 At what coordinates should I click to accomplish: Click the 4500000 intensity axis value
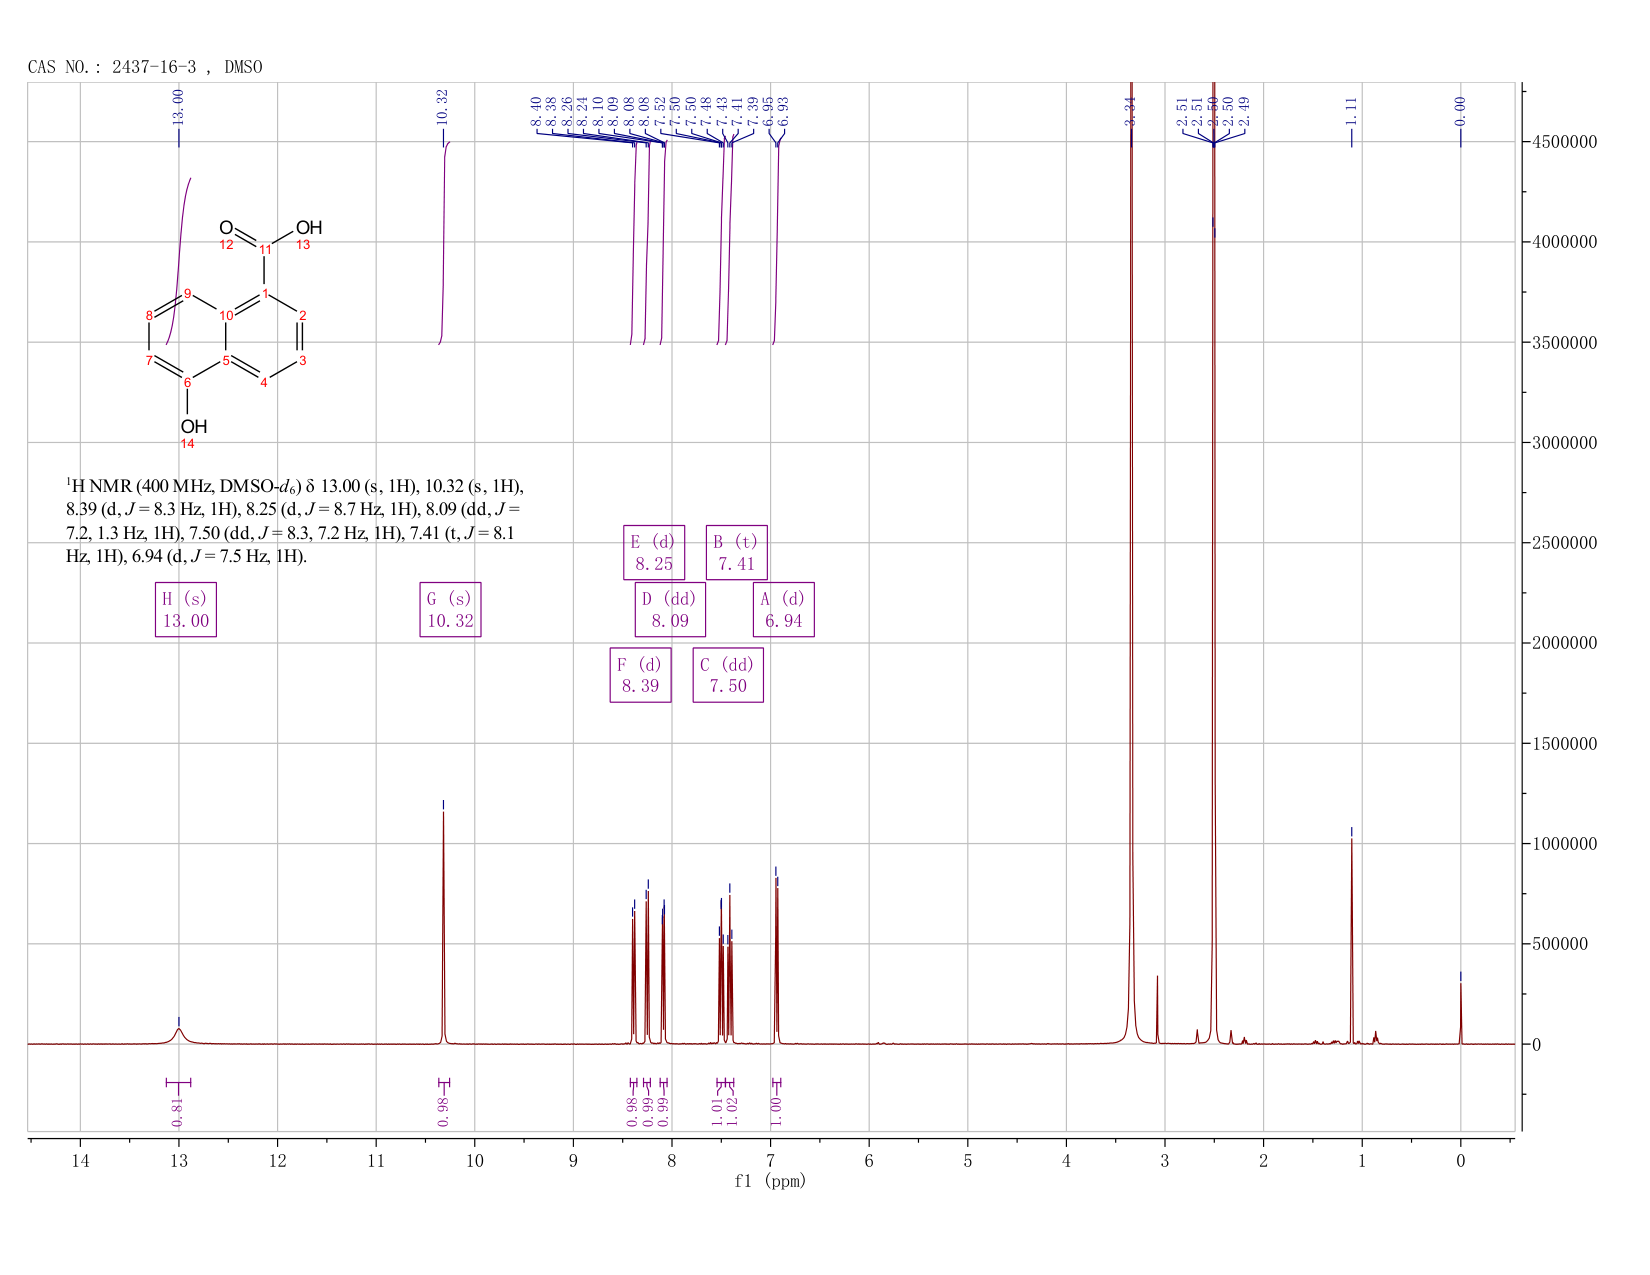coord(1564,142)
